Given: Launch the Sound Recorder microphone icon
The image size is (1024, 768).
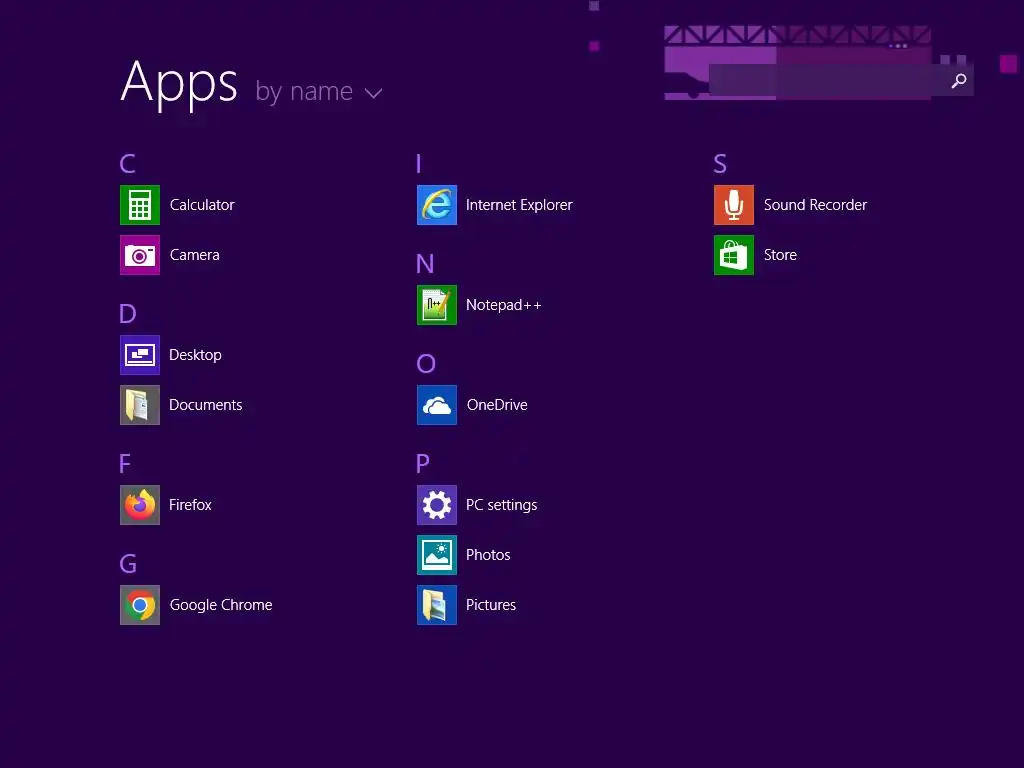Looking at the screenshot, I should tap(734, 205).
